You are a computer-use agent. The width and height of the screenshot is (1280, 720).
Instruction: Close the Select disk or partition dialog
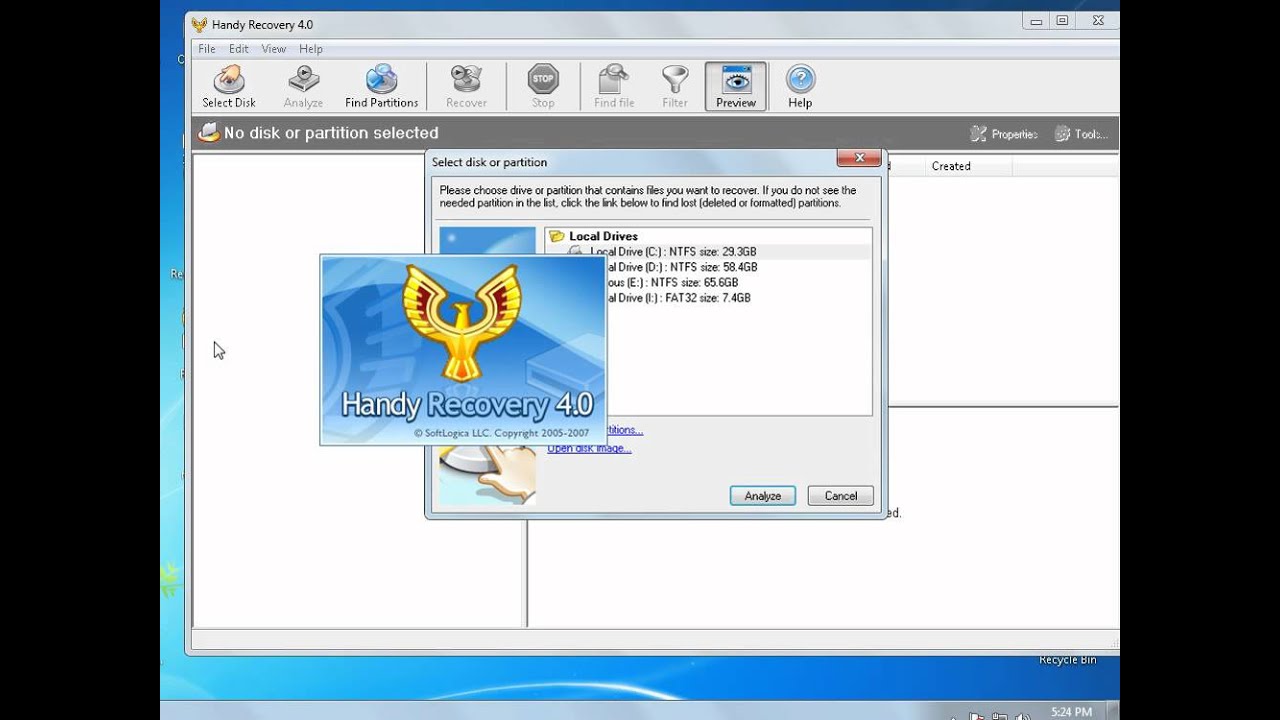[x=858, y=158]
